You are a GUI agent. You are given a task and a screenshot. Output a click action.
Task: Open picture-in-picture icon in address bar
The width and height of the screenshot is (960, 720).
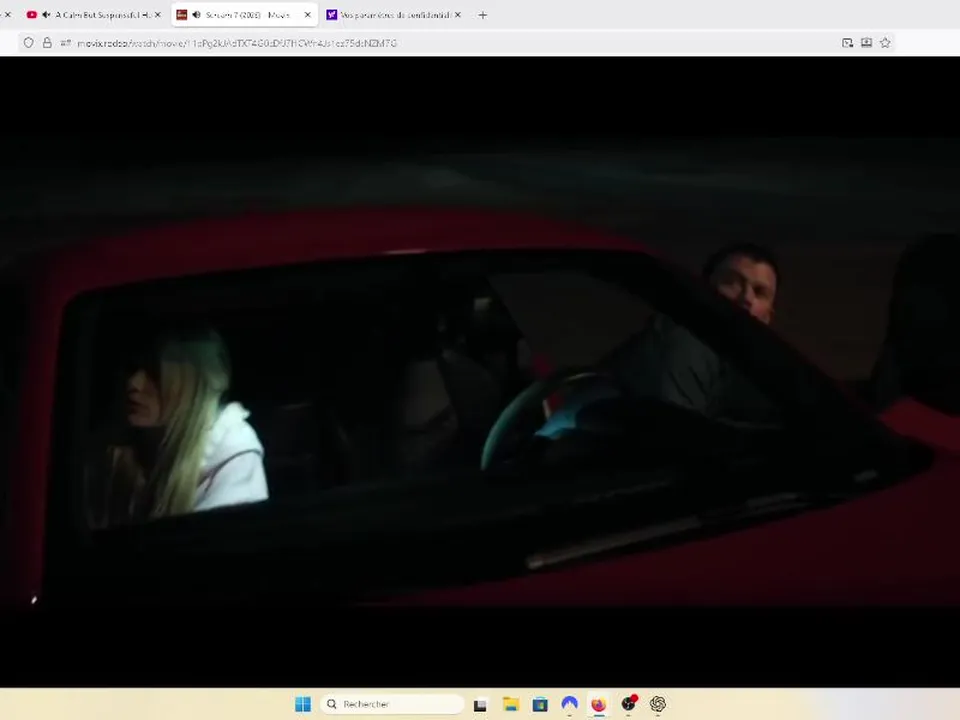847,43
